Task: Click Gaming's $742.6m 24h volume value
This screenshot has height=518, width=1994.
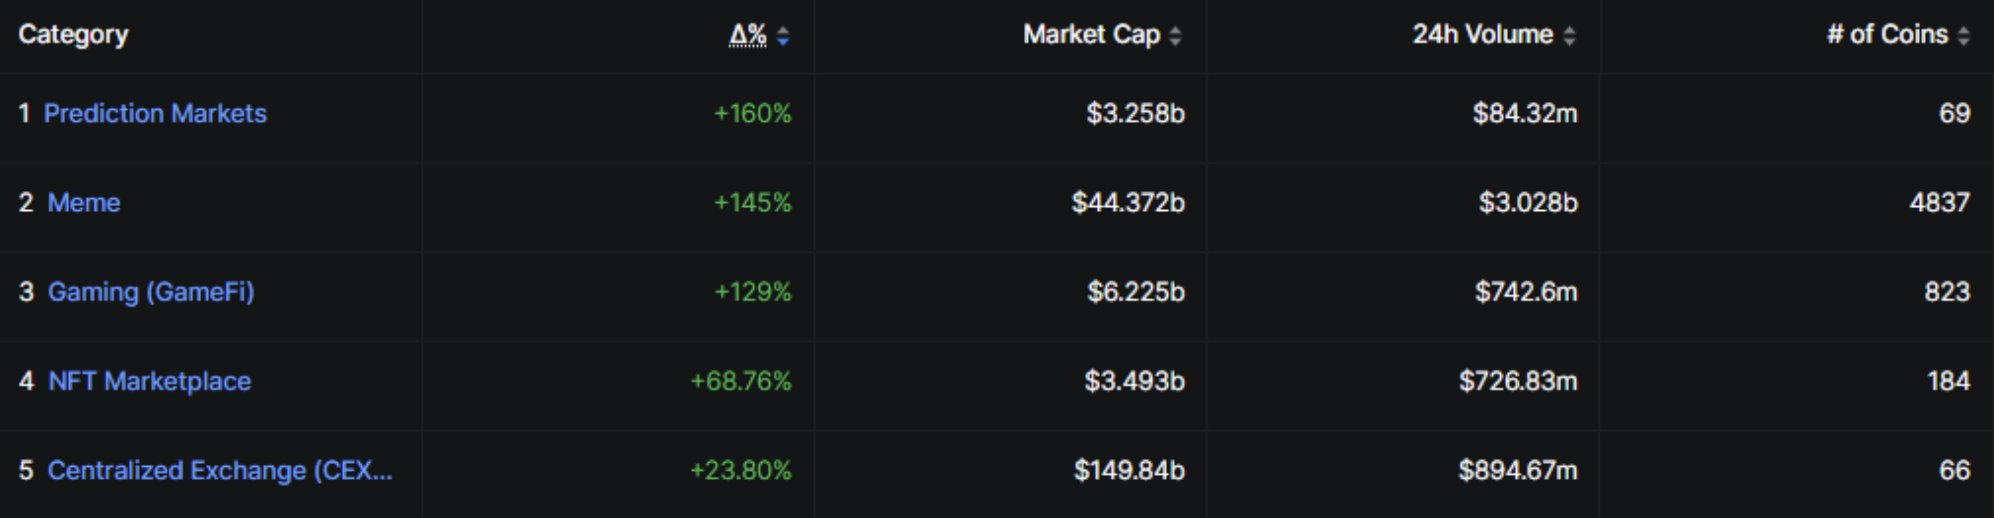Action: click(1525, 292)
